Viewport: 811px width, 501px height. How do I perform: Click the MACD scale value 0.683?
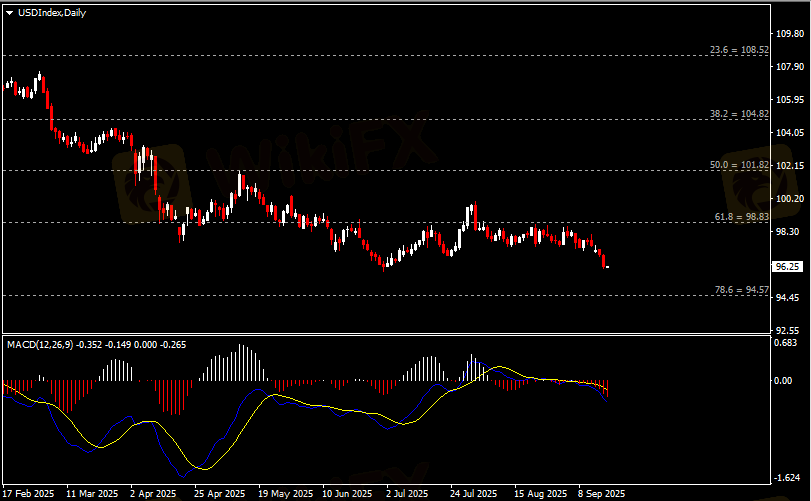tap(785, 343)
